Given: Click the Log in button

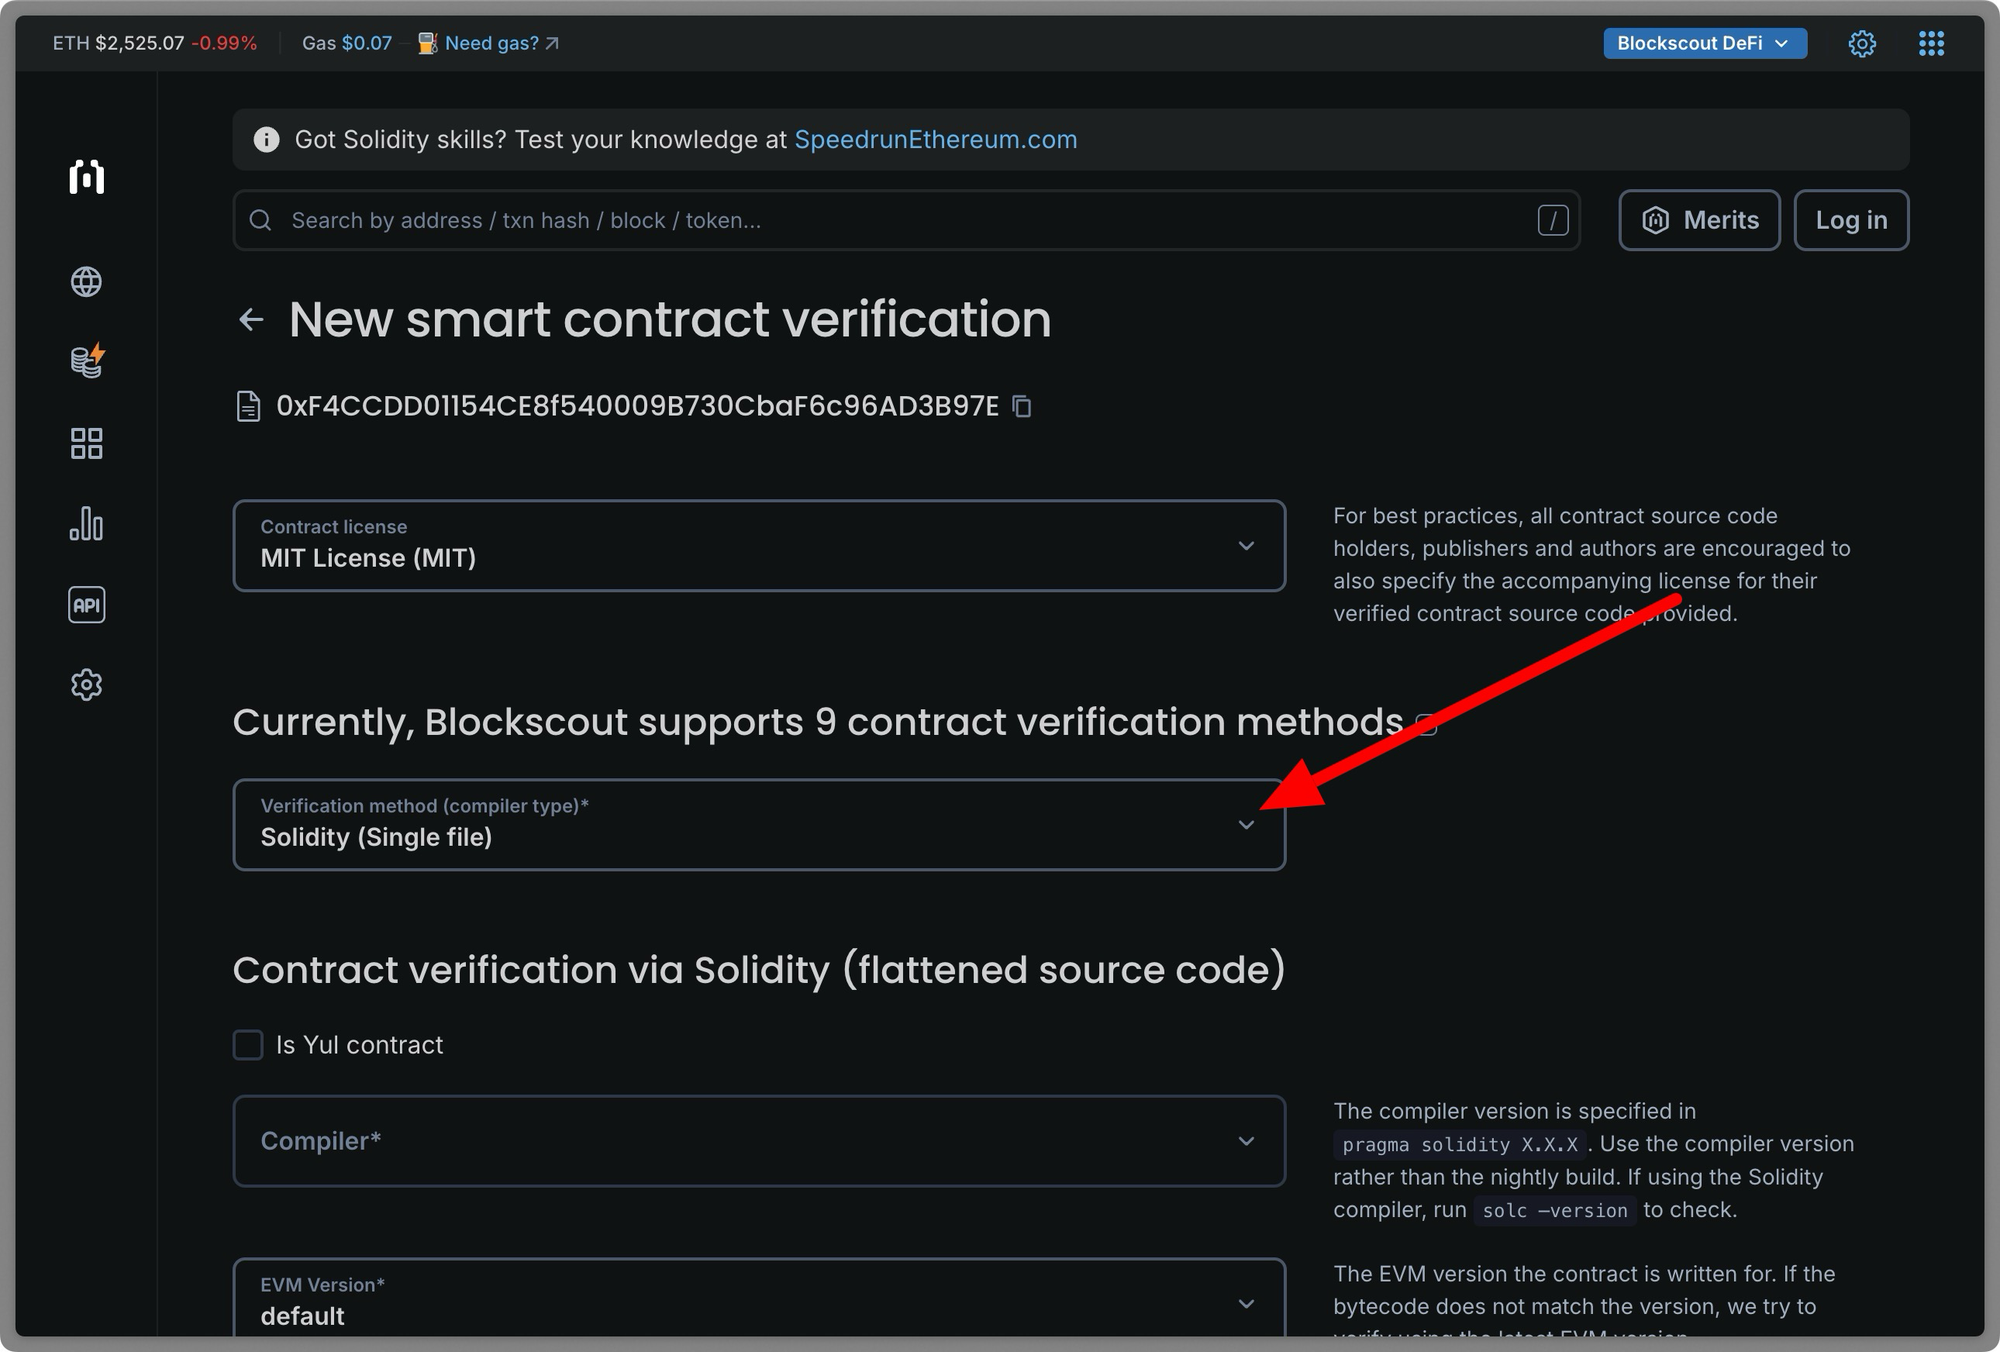Looking at the screenshot, I should (x=1851, y=220).
